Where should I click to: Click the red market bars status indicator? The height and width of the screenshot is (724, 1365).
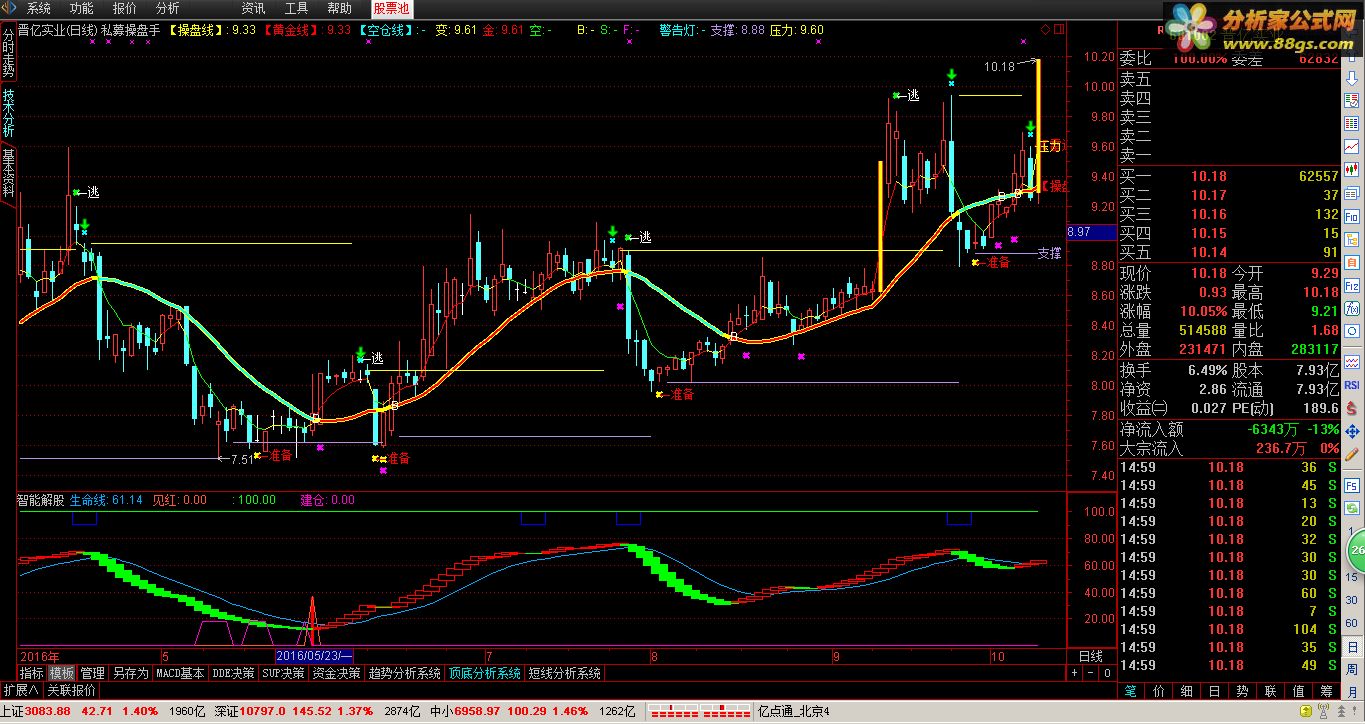pos(699,712)
